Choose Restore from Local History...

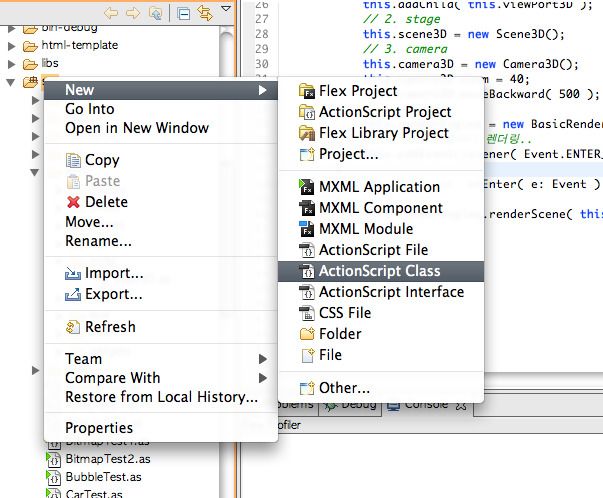click(162, 397)
